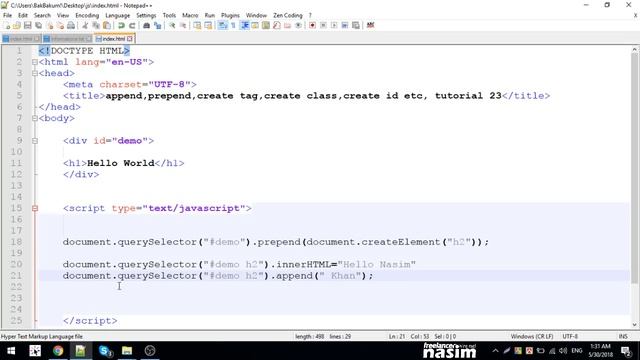Click the Open file toolbar icon
The width and height of the screenshot is (640, 360).
pos(17,25)
